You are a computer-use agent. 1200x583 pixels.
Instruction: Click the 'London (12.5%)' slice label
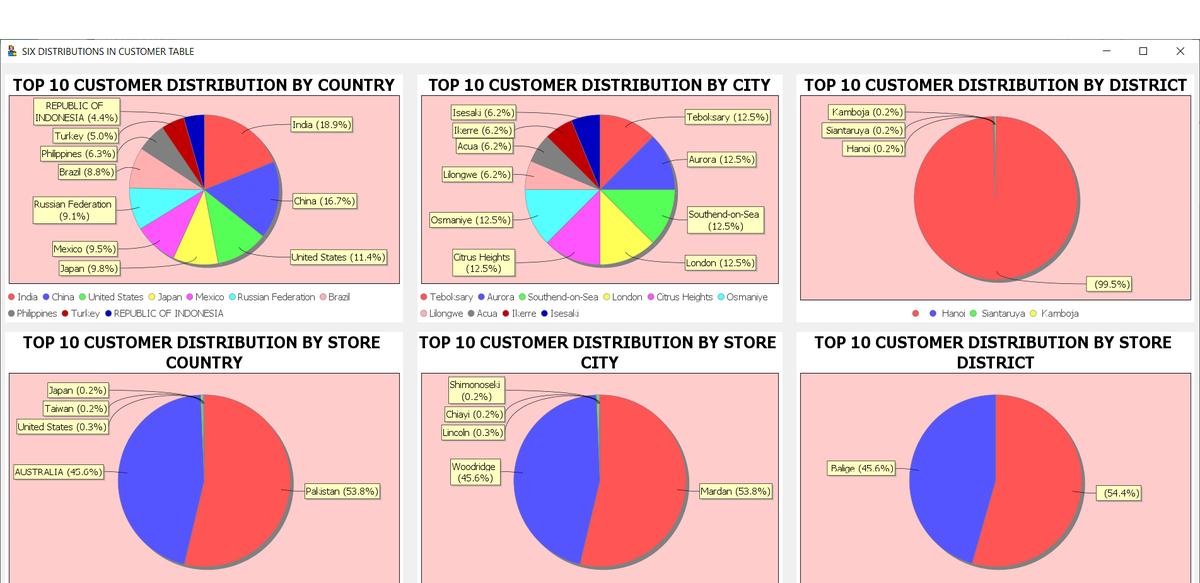point(720,263)
